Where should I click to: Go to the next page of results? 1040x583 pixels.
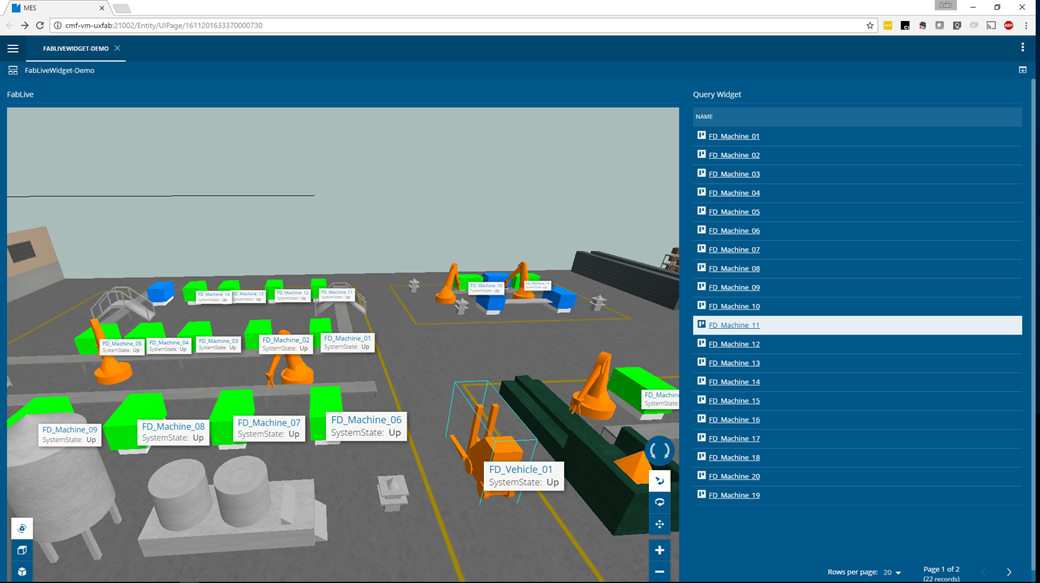[1009, 572]
